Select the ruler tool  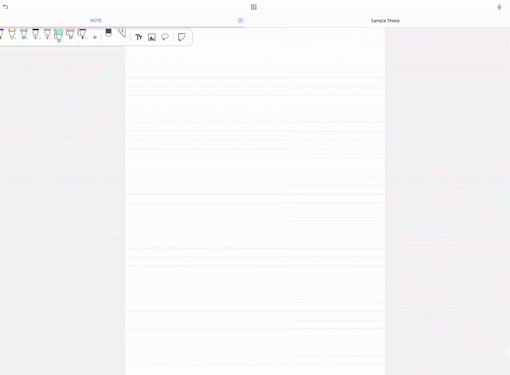point(122,33)
